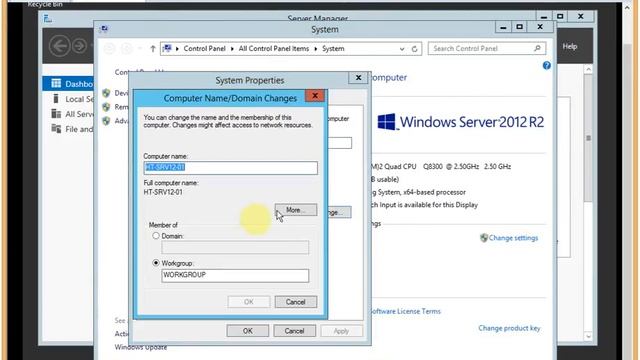Expand the arrow after All Control Panel Items

316,49
